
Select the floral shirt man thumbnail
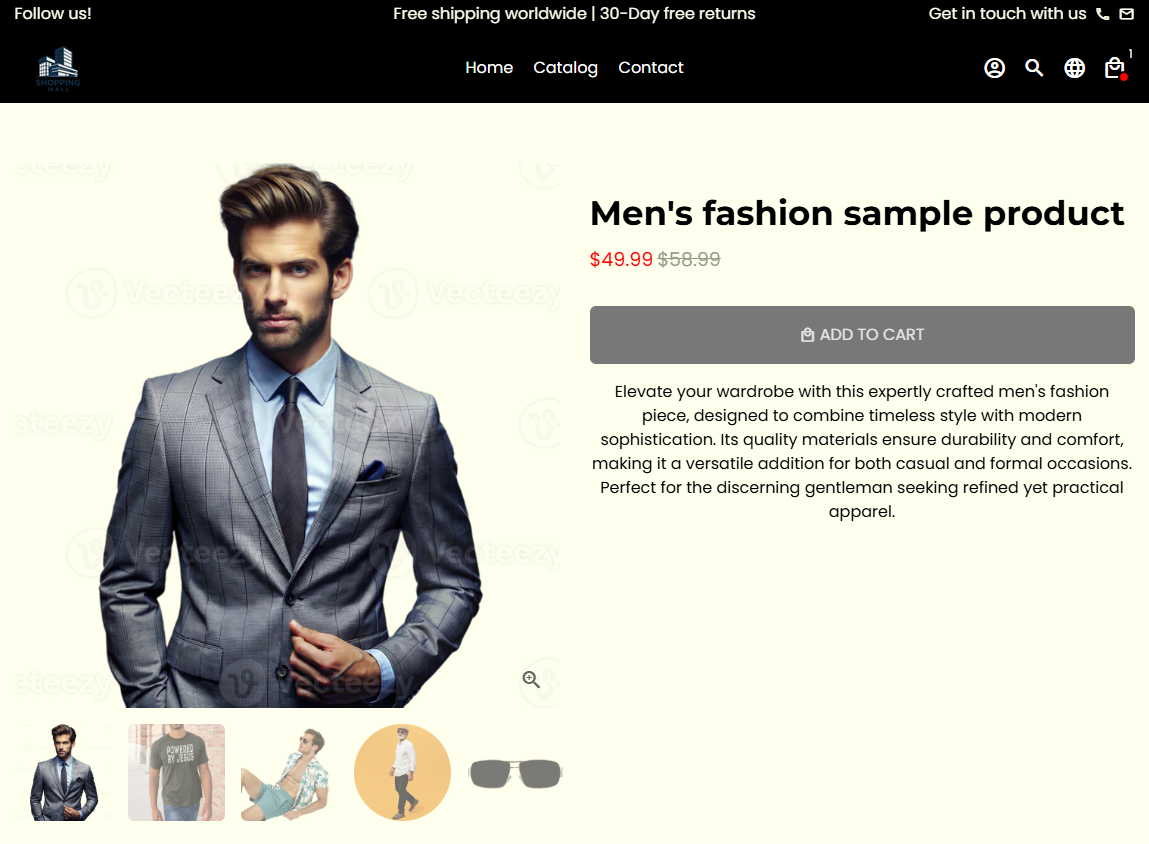(x=289, y=772)
